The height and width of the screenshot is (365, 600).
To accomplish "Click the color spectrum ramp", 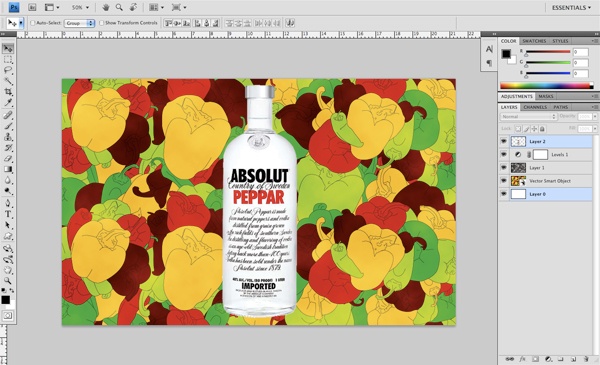I will point(546,86).
